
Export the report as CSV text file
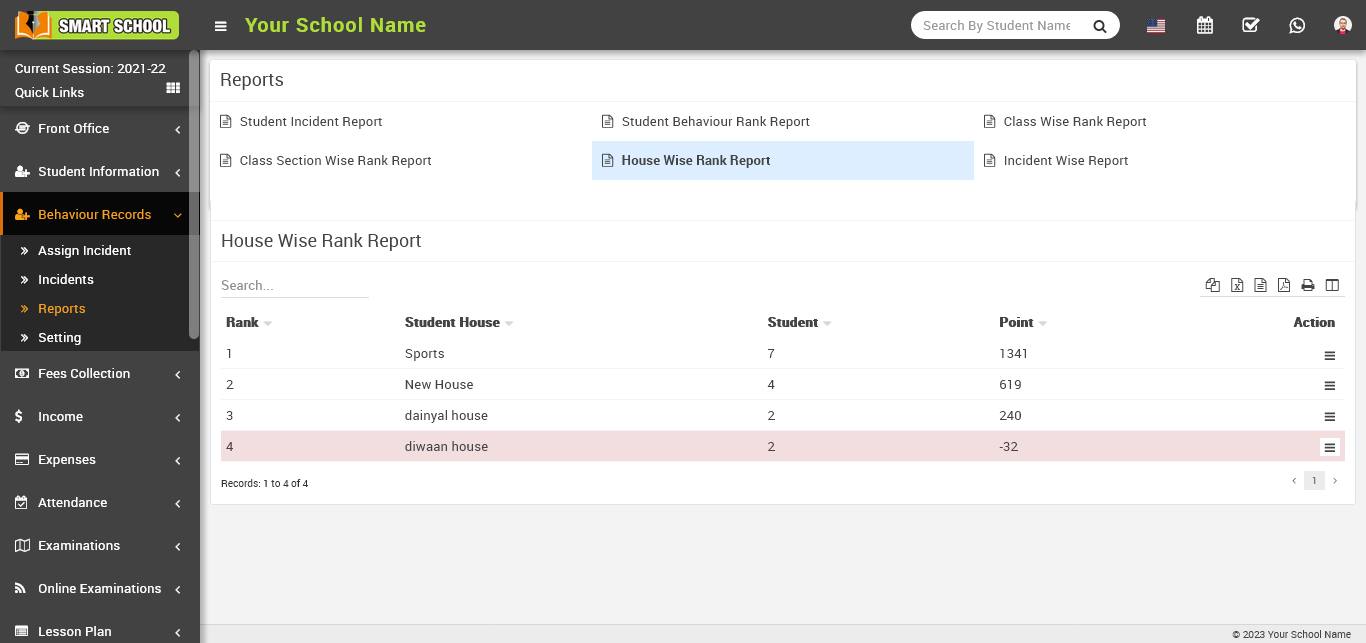[1260, 285]
